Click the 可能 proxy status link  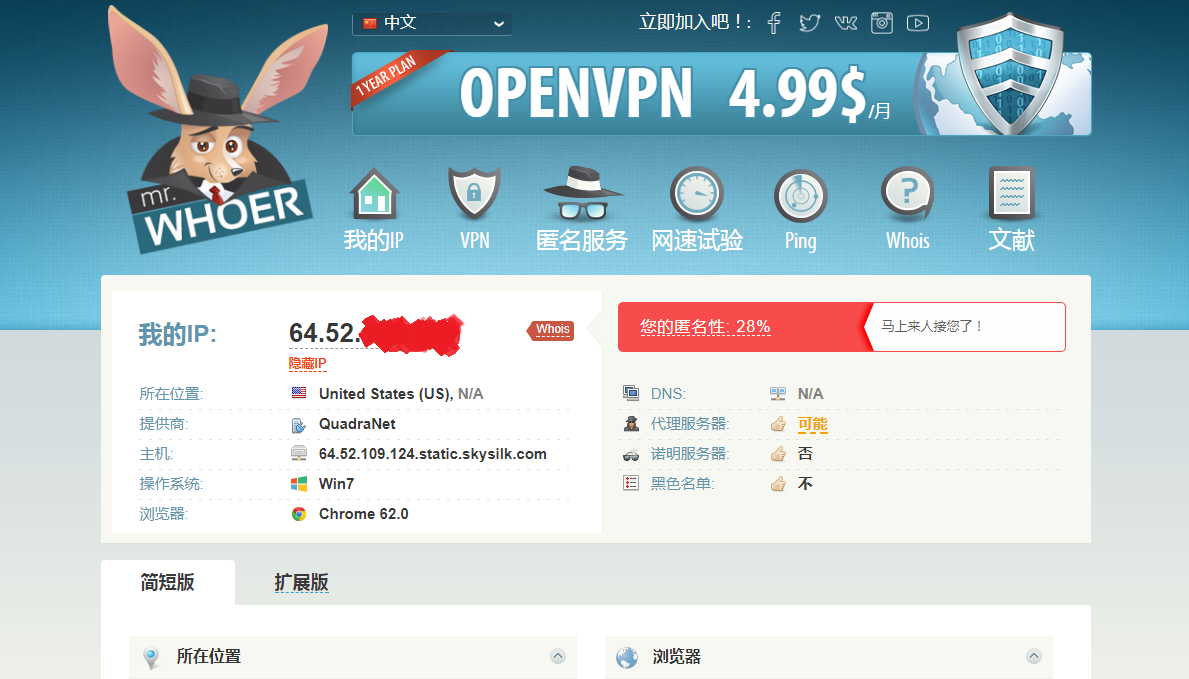(812, 424)
